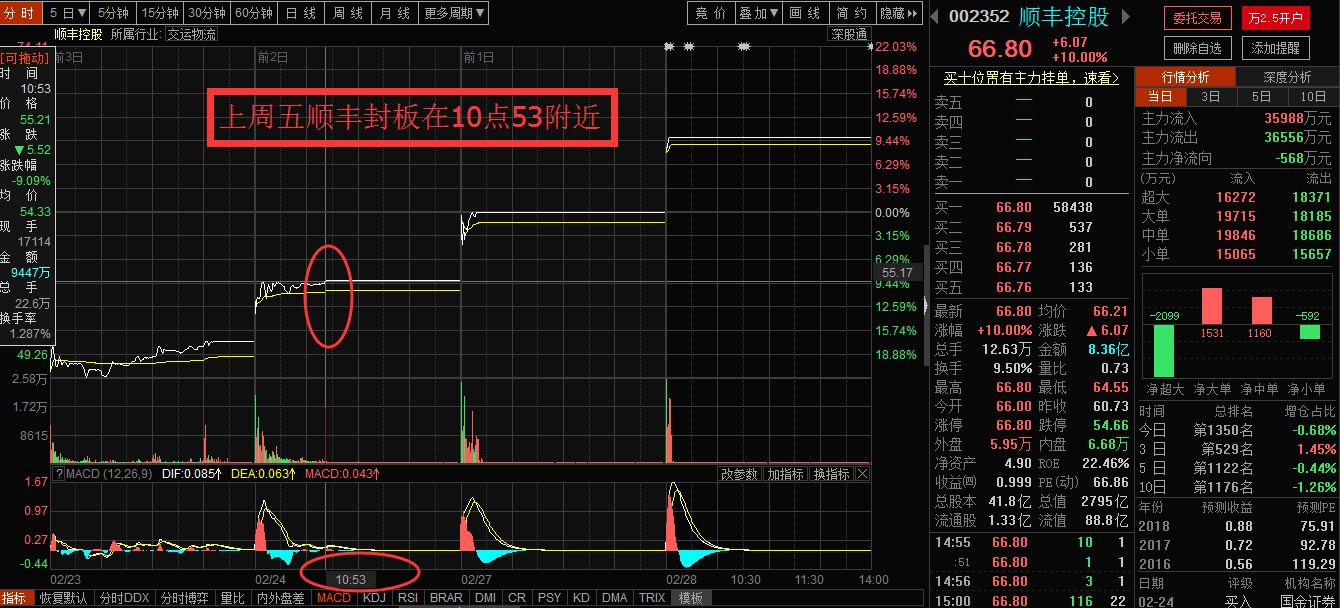Open the 买十位置有主力挂单 link
The width and height of the screenshot is (1340, 608).
tap(1031, 78)
